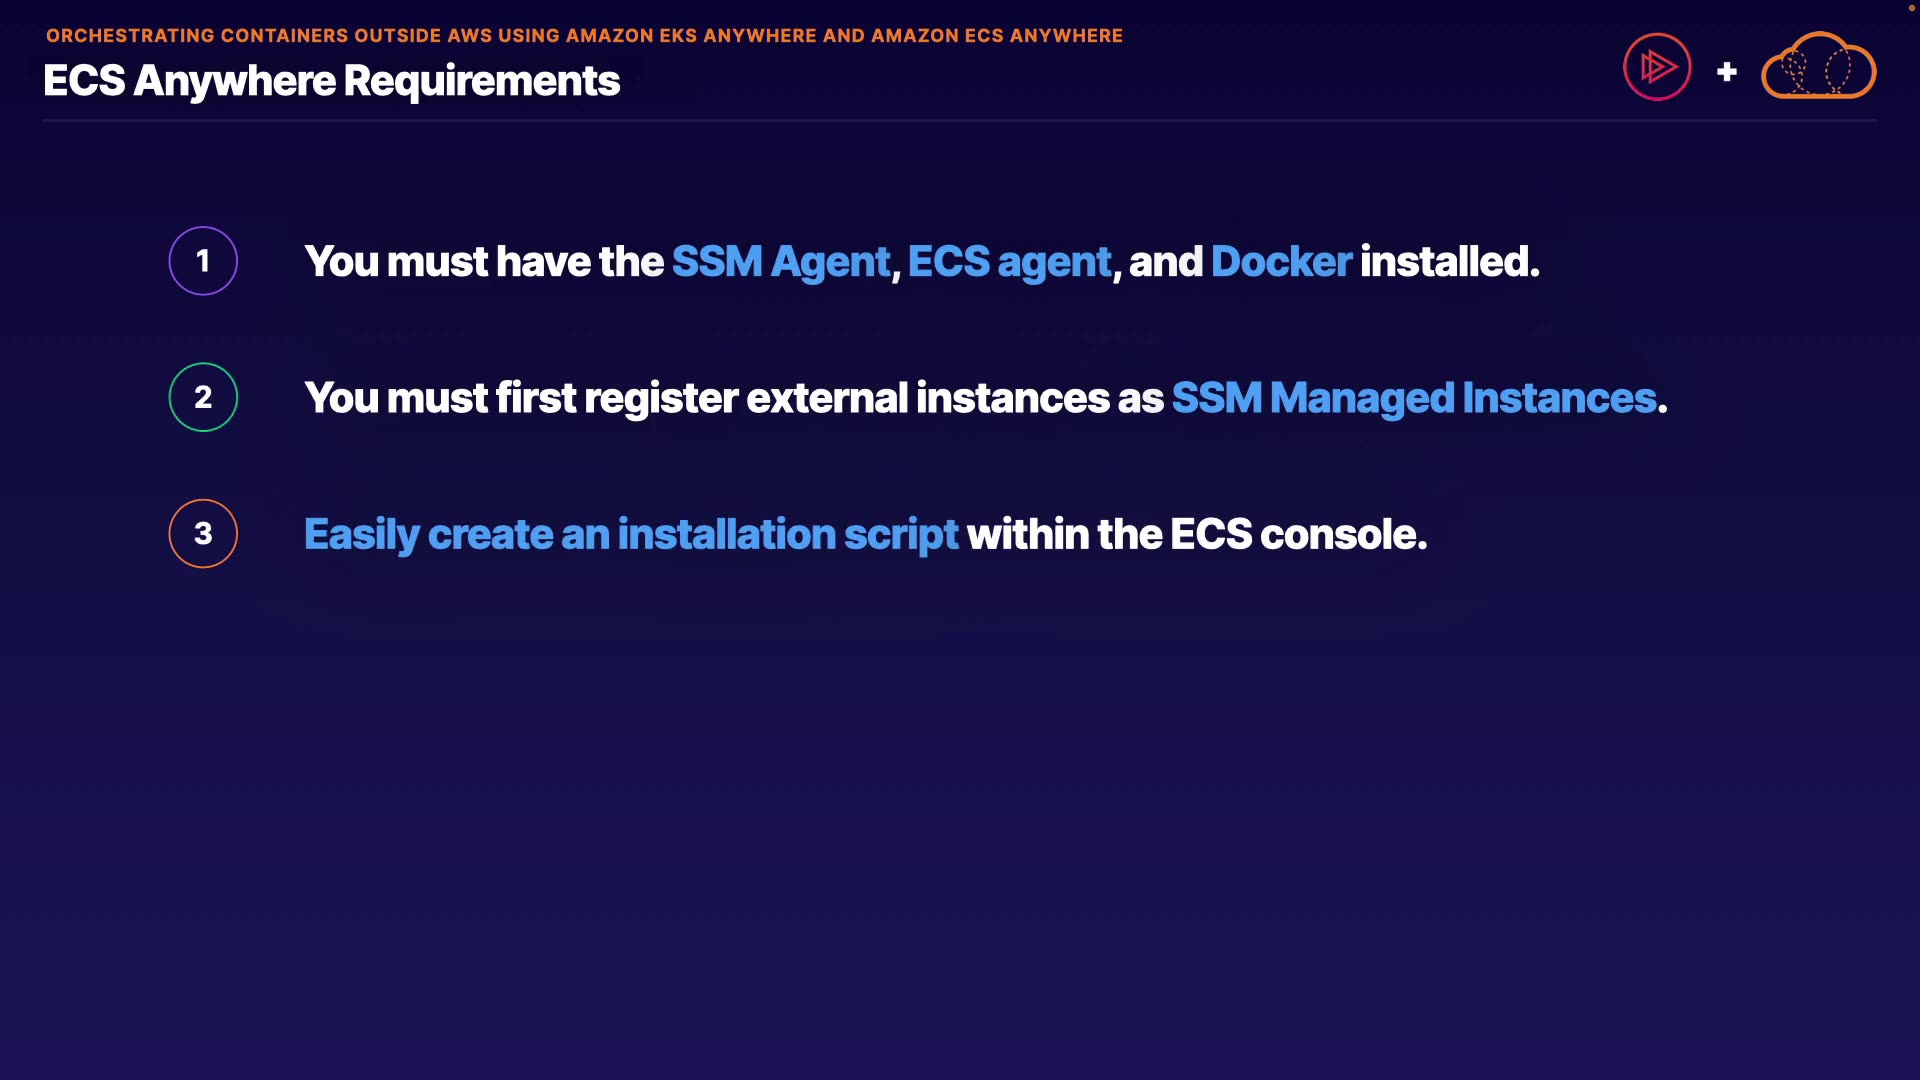Image resolution: width=1920 pixels, height=1080 pixels.
Task: Click the "ECS Anywhere Requirements" slide title
Action: (331, 81)
